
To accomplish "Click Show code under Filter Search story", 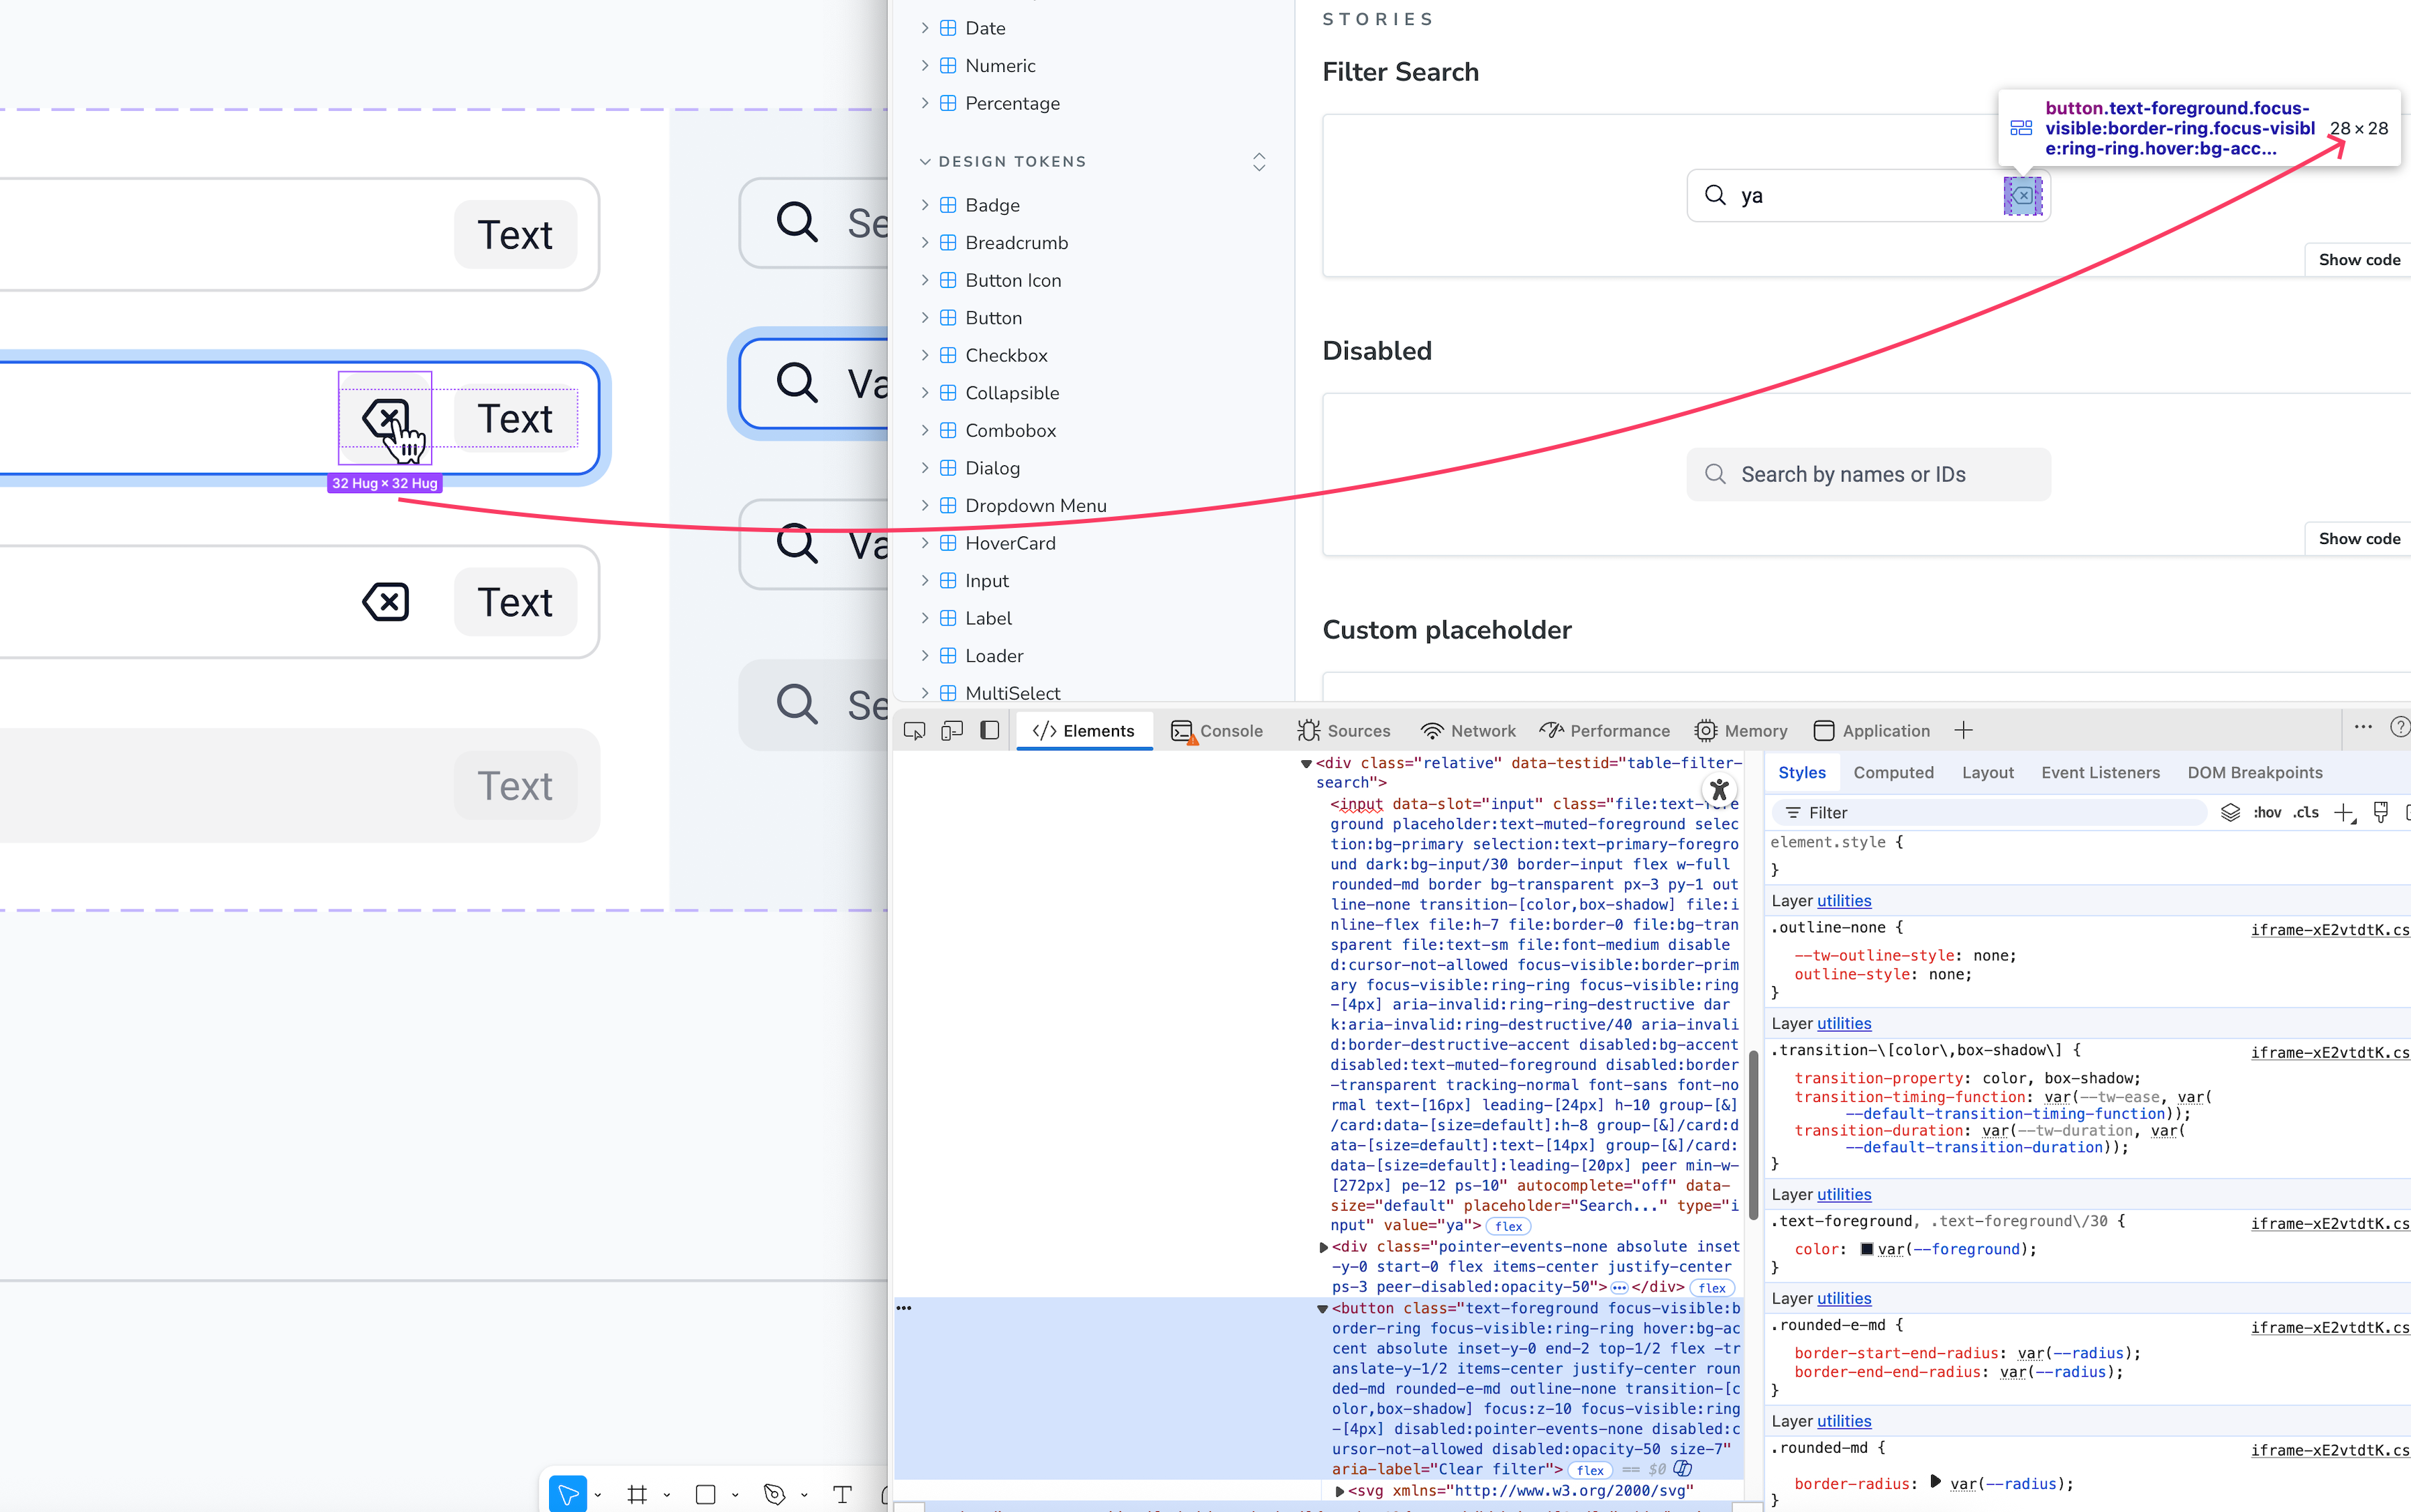I will coord(2358,260).
